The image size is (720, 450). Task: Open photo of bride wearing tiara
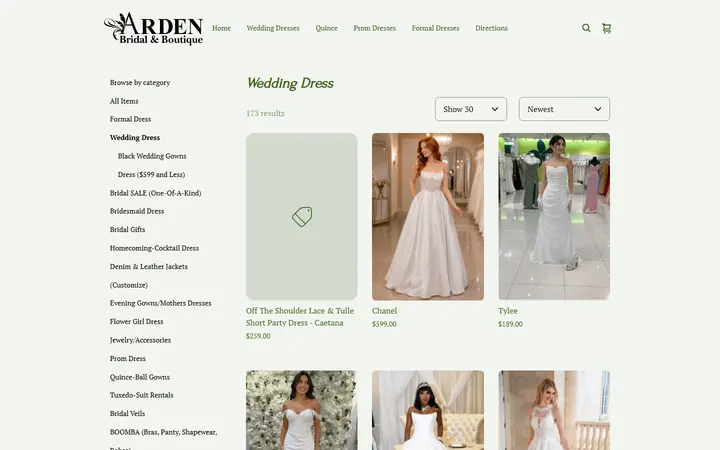click(428, 410)
